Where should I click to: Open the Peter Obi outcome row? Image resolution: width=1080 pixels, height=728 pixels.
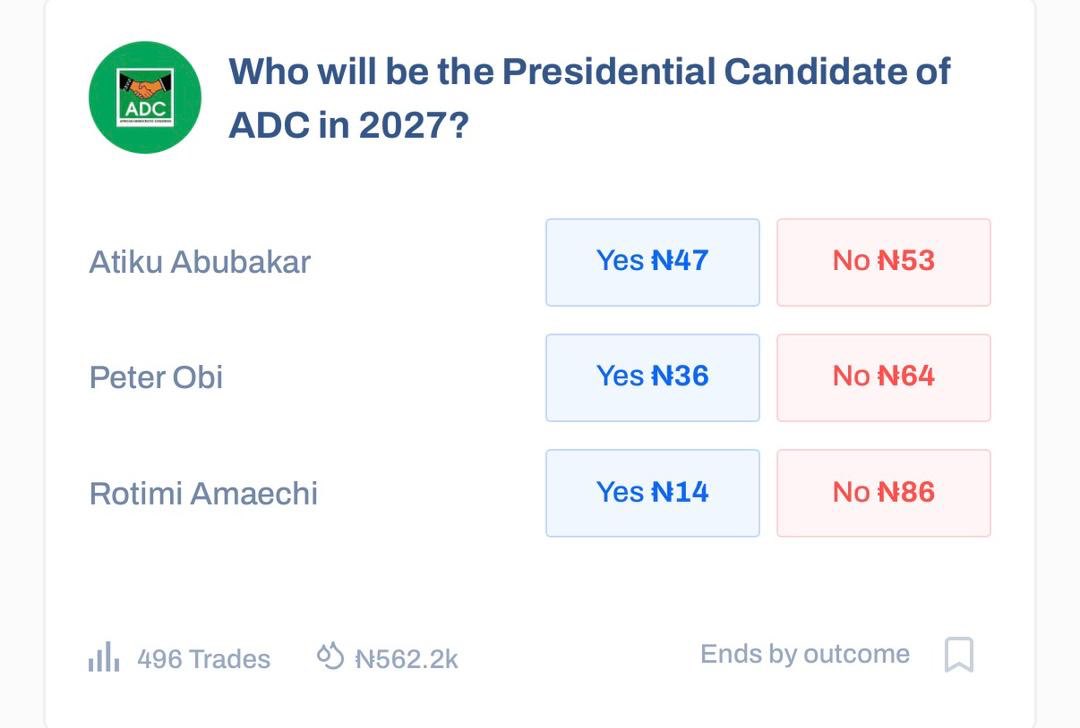156,377
